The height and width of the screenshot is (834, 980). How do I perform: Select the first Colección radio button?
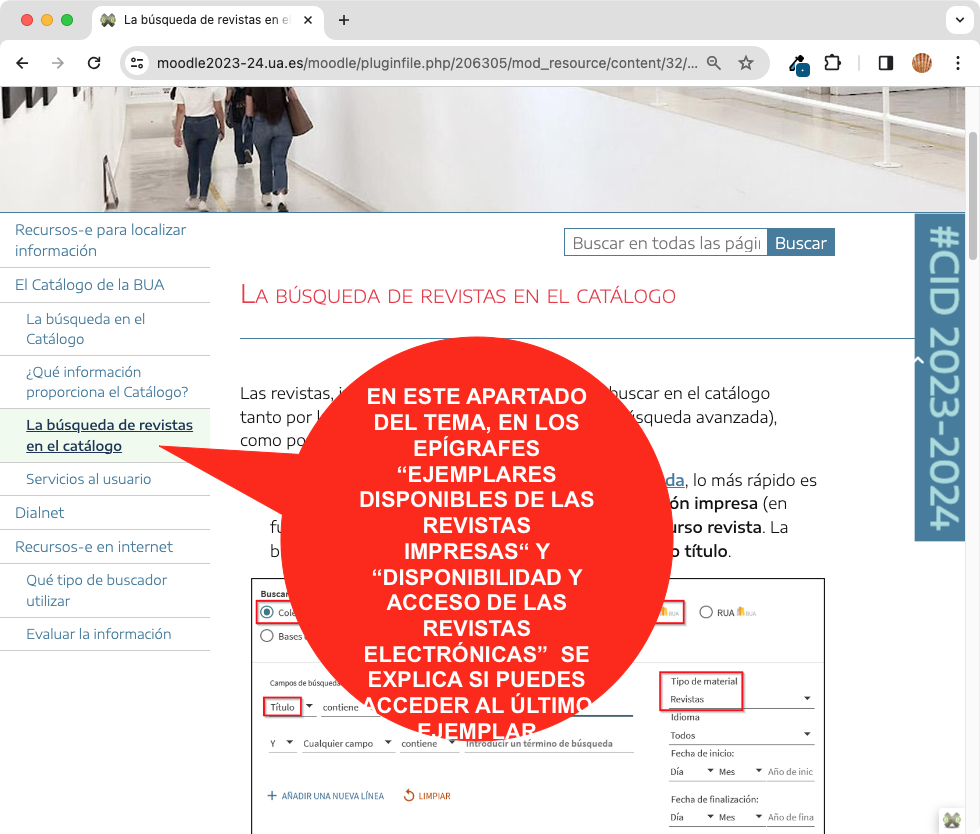point(266,612)
